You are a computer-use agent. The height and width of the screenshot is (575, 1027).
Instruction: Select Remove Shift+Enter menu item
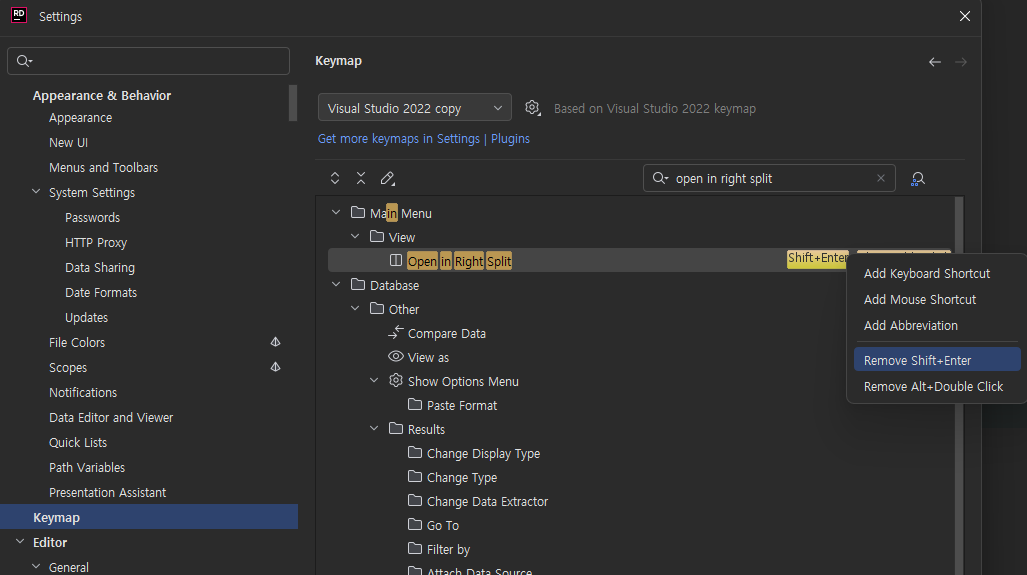[x=937, y=360]
